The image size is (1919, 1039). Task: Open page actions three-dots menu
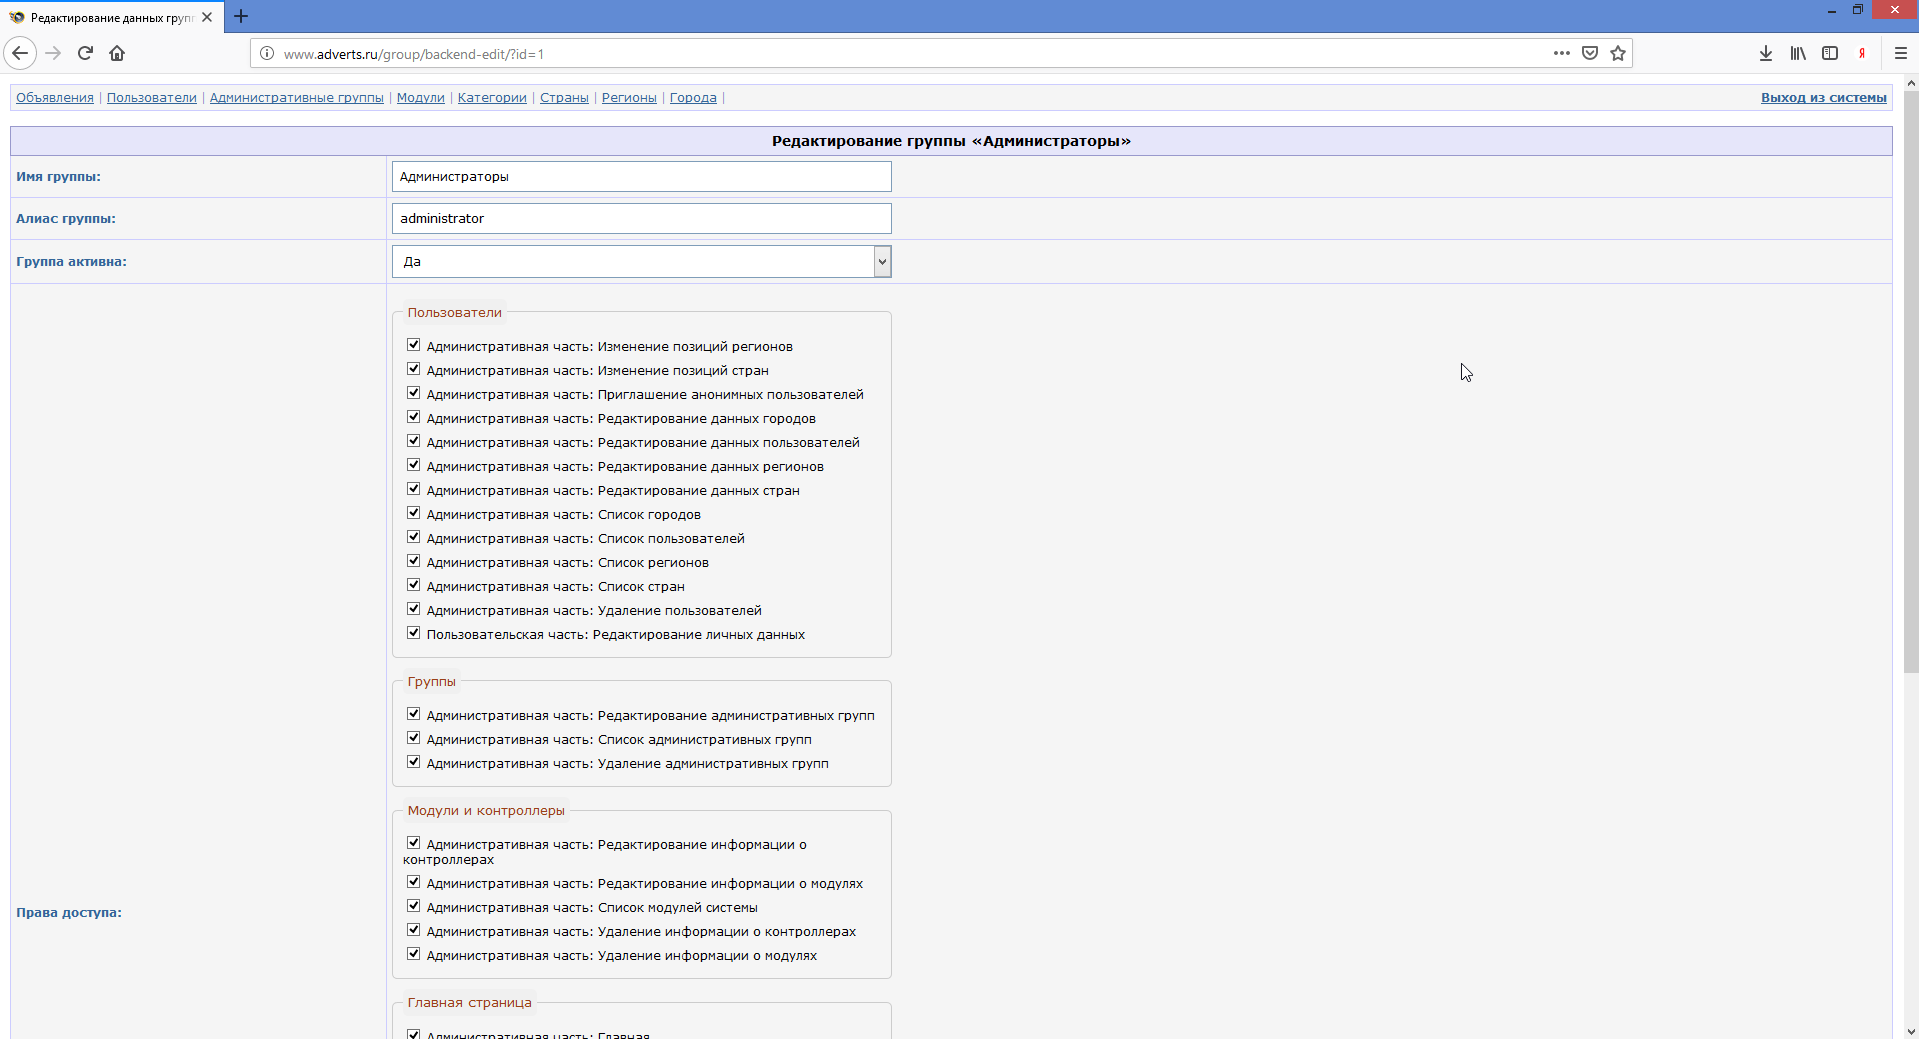pyautogui.click(x=1561, y=54)
